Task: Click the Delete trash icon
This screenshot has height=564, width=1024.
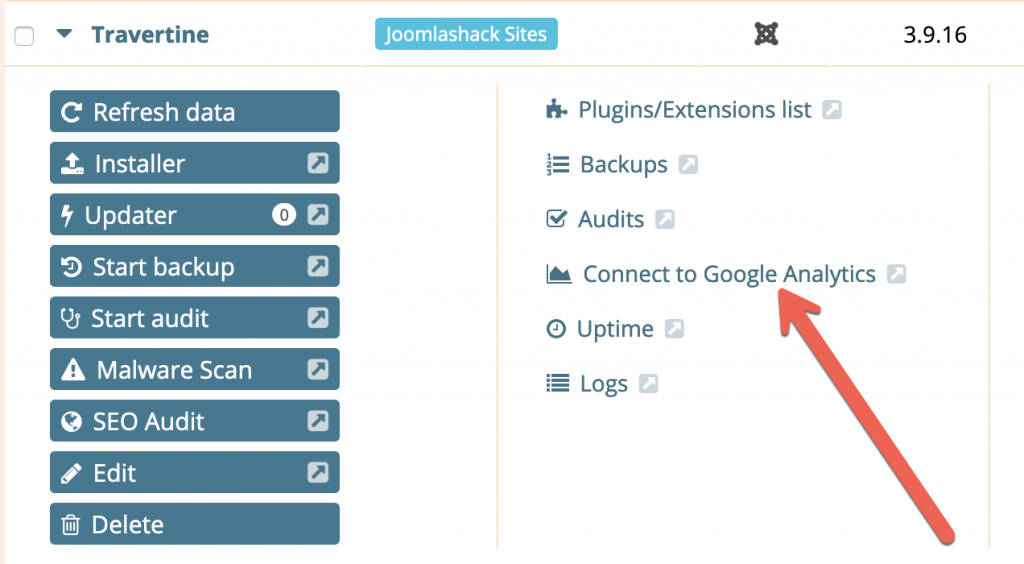Action: (x=71, y=525)
